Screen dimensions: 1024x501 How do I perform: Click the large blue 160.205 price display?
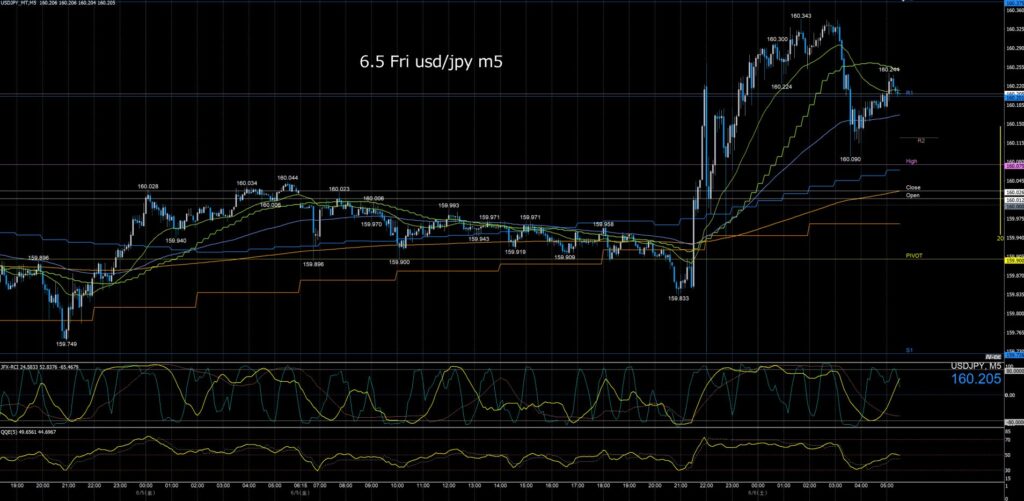click(x=976, y=379)
